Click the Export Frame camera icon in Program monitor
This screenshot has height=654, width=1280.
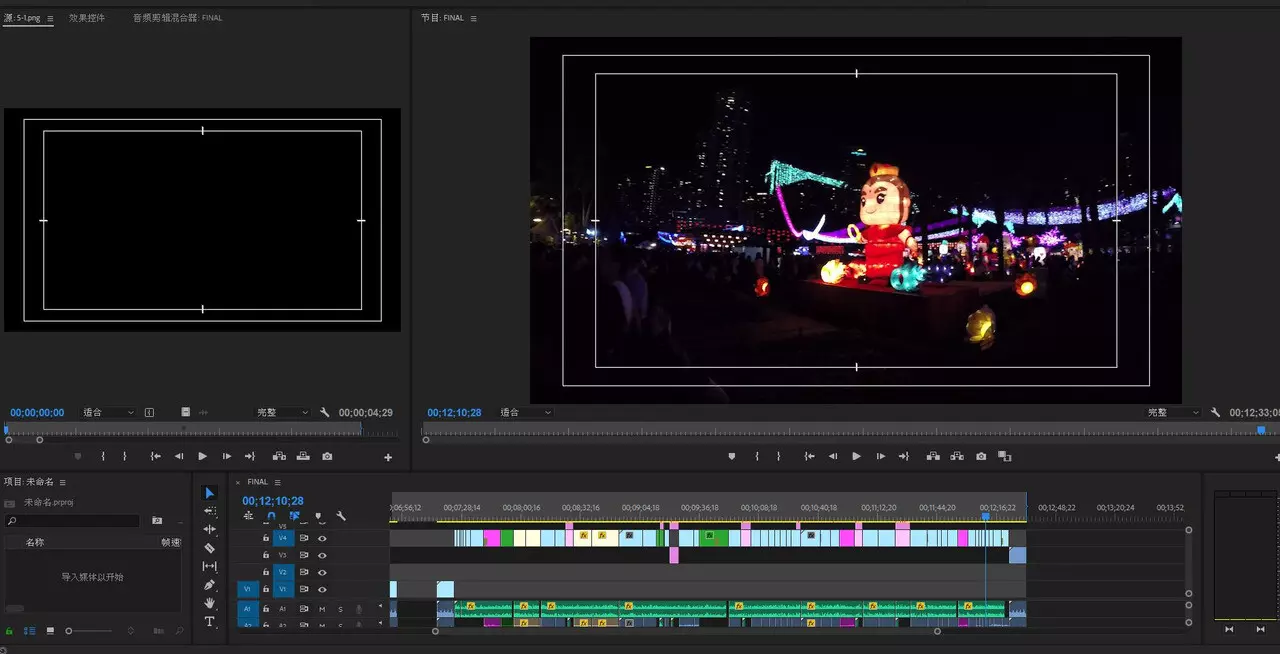coord(981,456)
